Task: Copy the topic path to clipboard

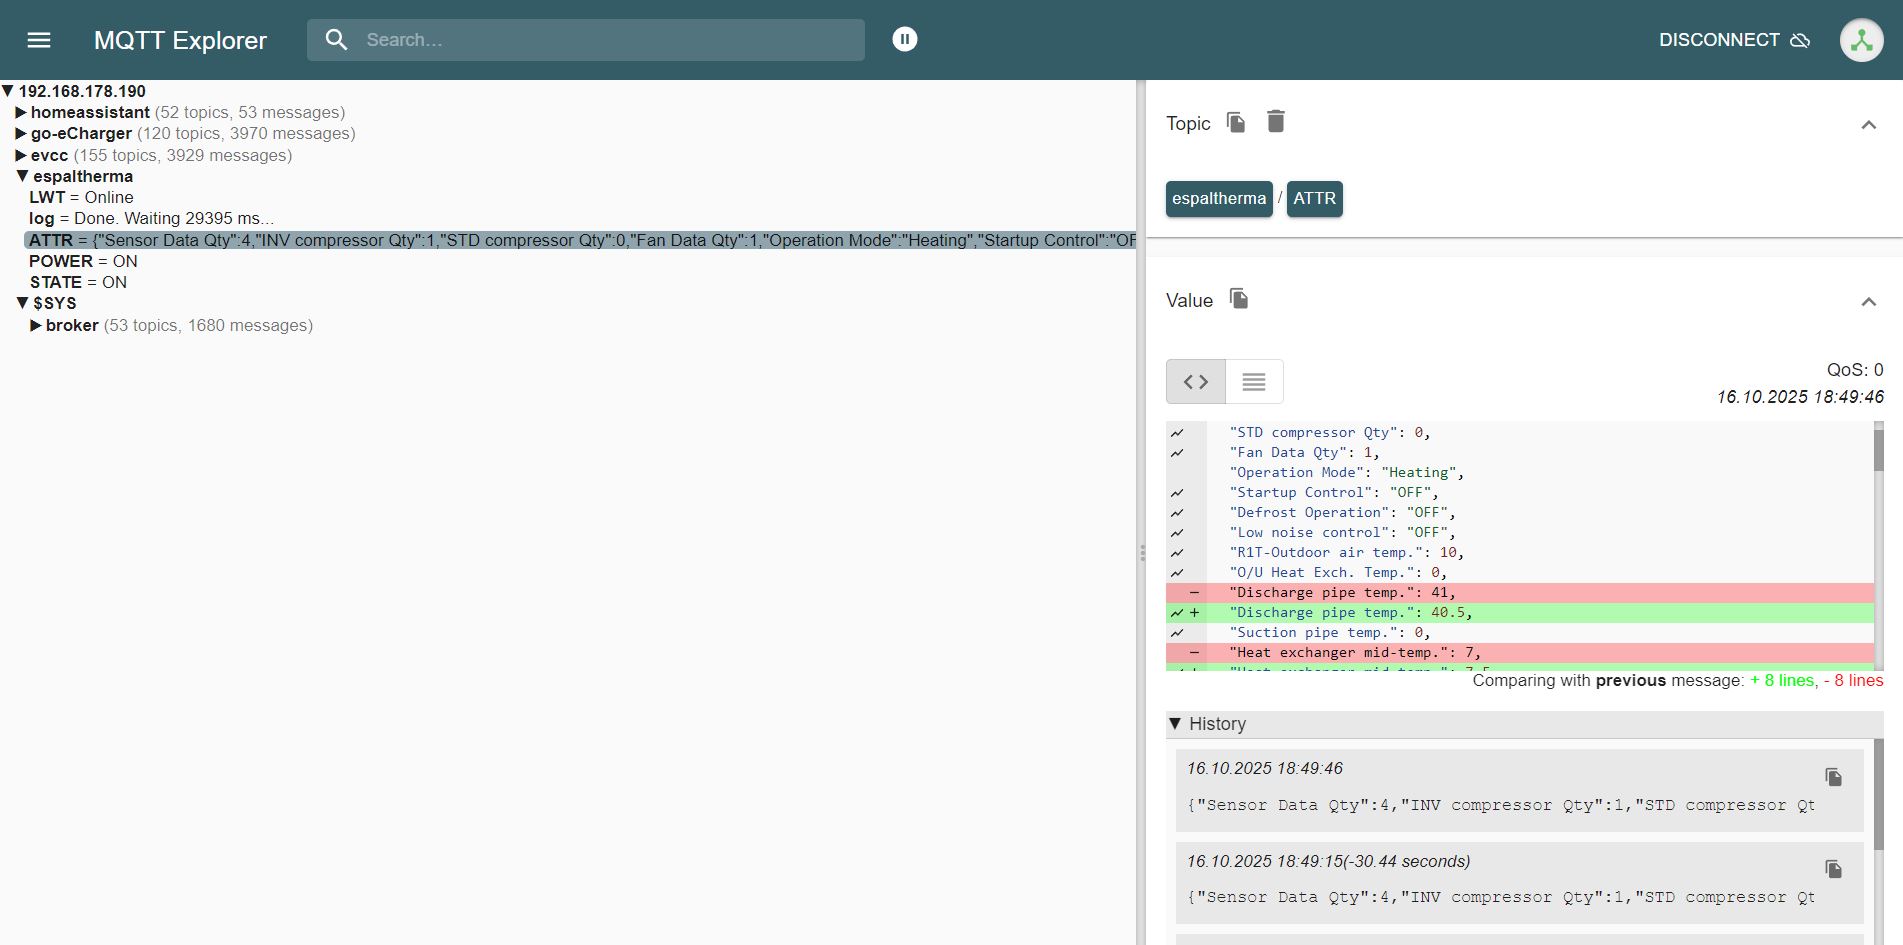Action: [1236, 122]
